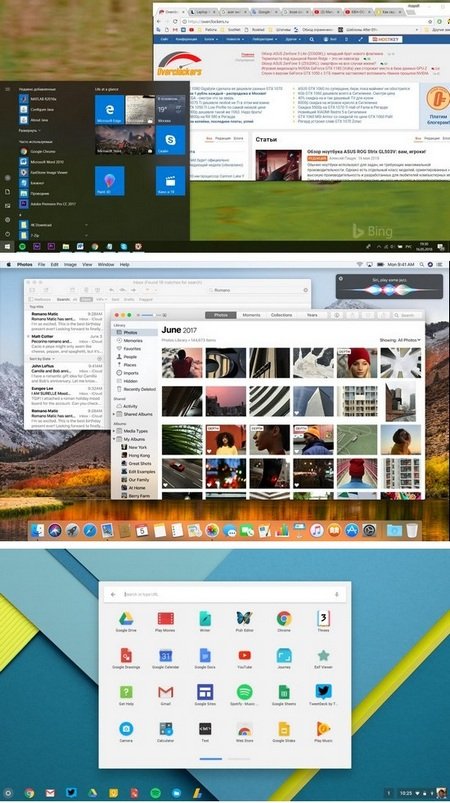450x803 pixels.
Task: Launch Play Movies app in launcher
Action: [165, 622]
